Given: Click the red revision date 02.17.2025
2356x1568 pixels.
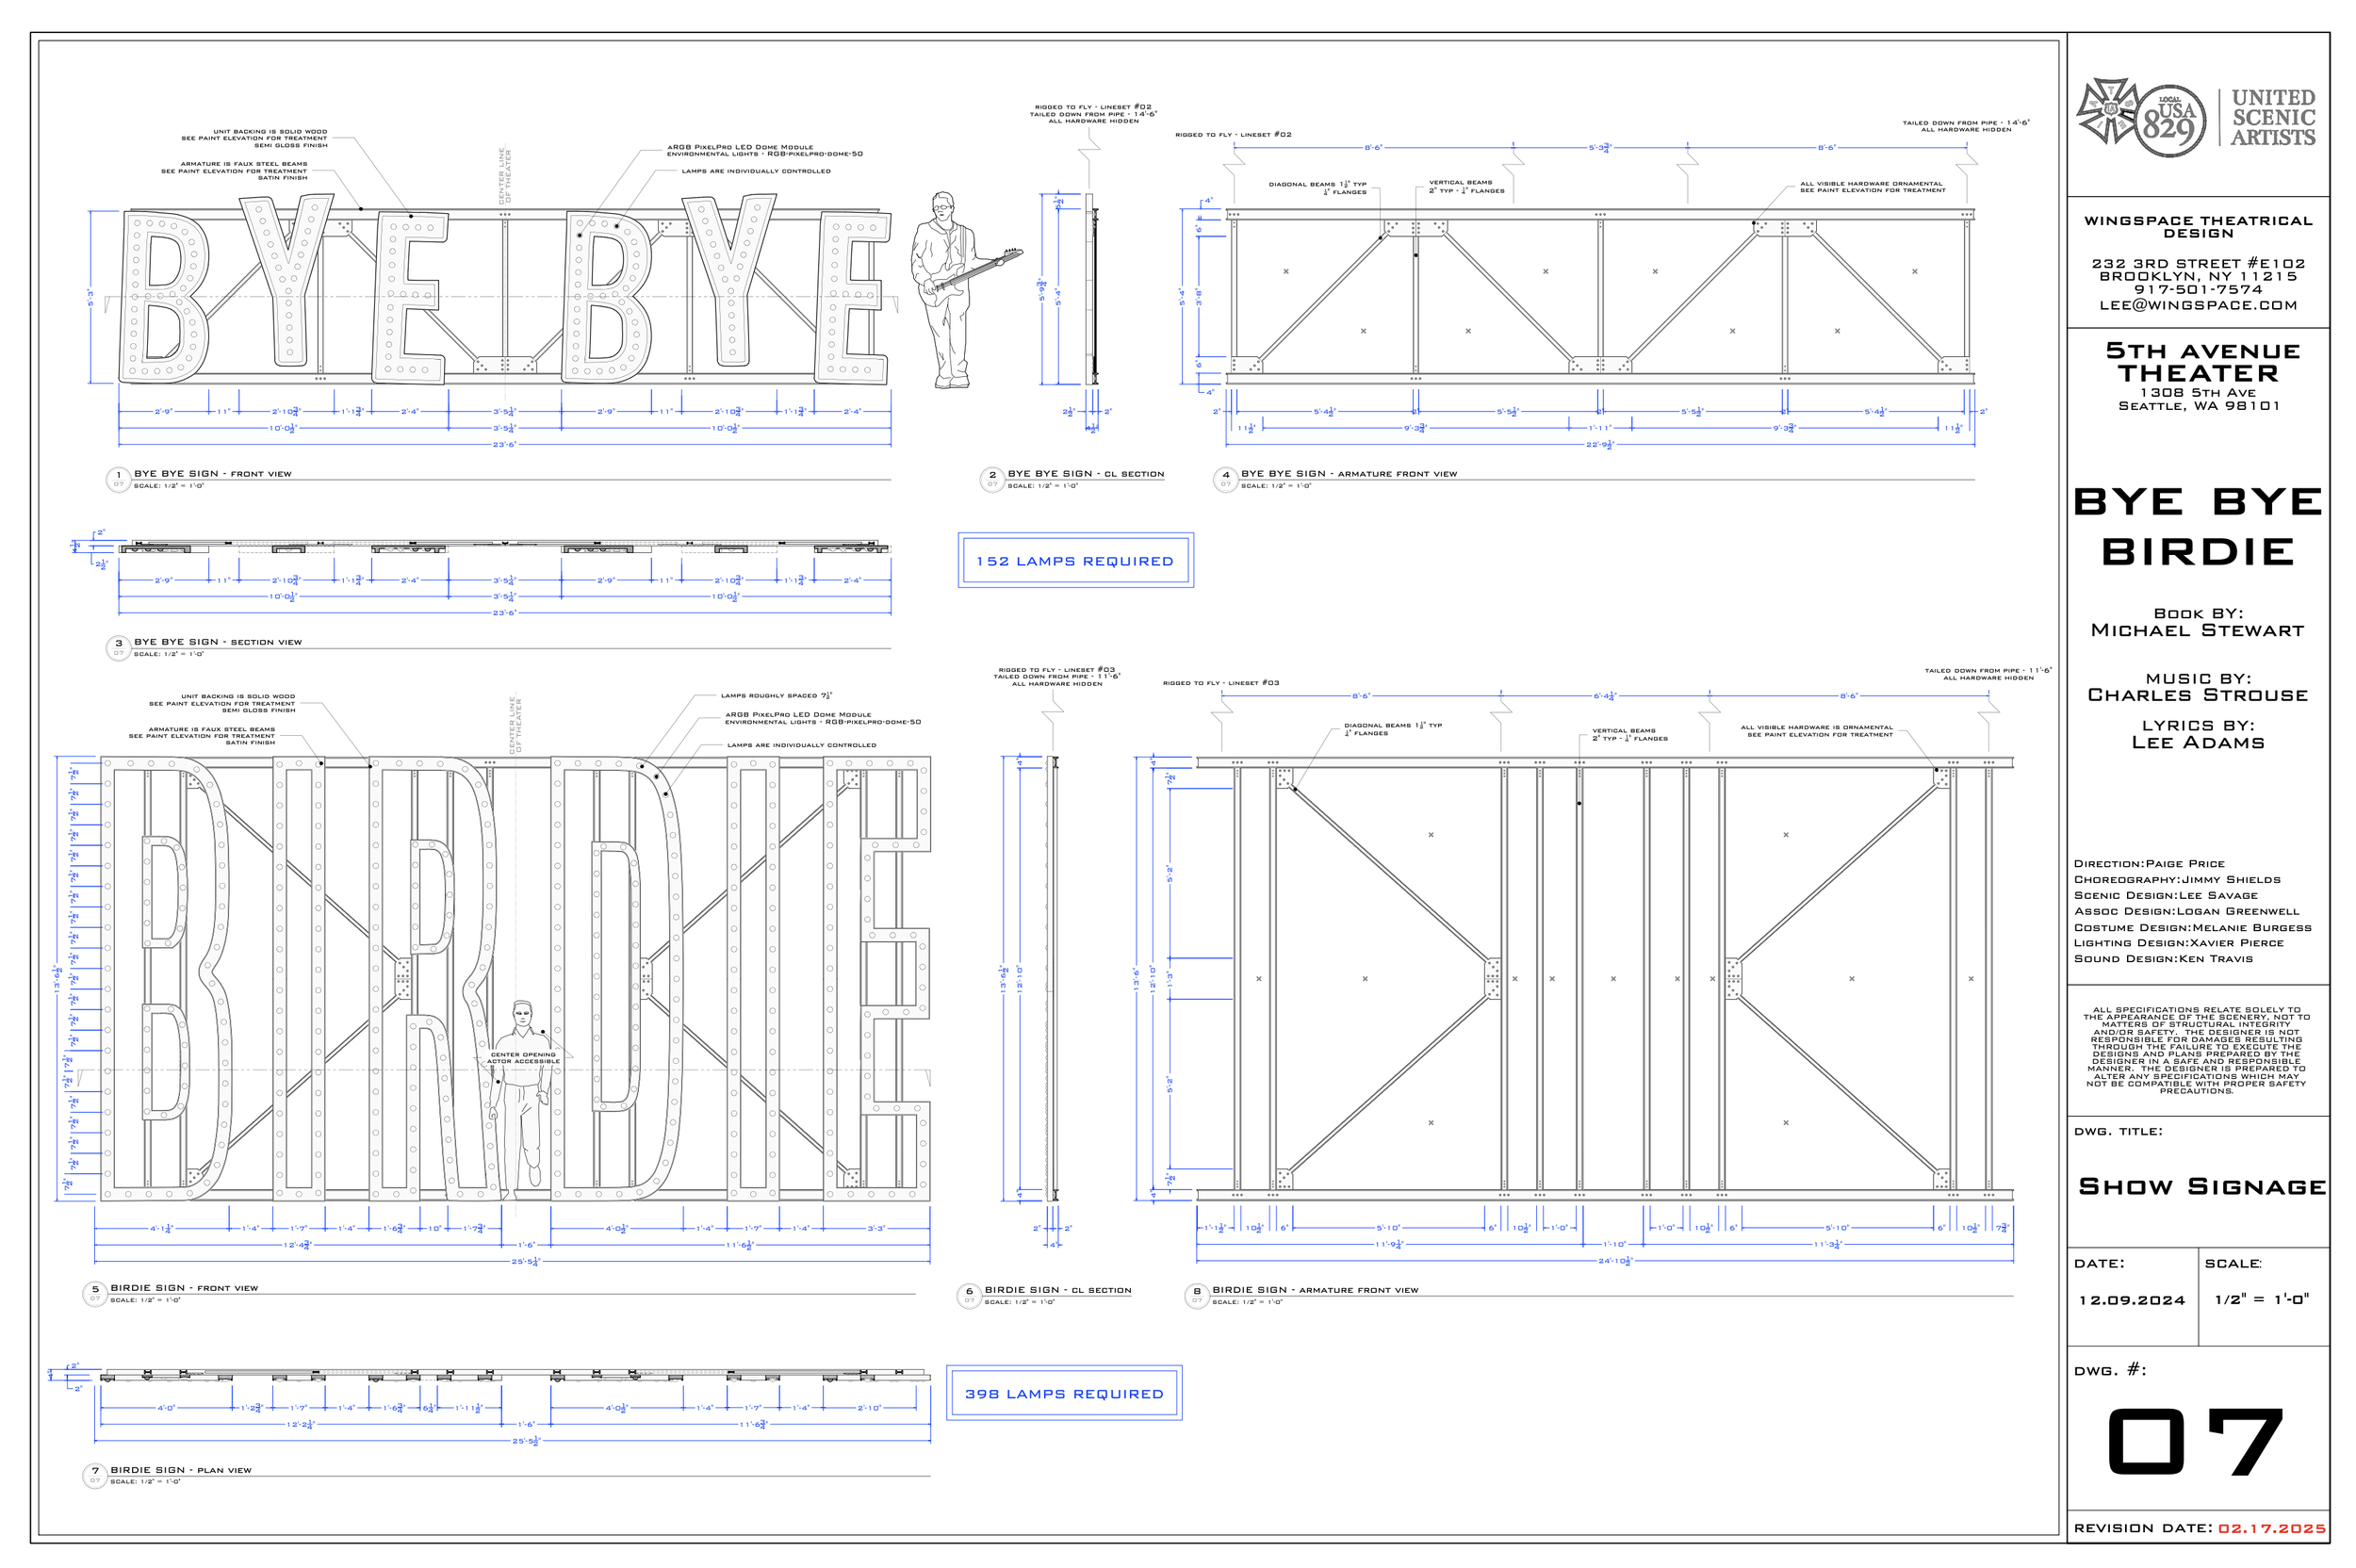Looking at the screenshot, I should point(2271,1528).
